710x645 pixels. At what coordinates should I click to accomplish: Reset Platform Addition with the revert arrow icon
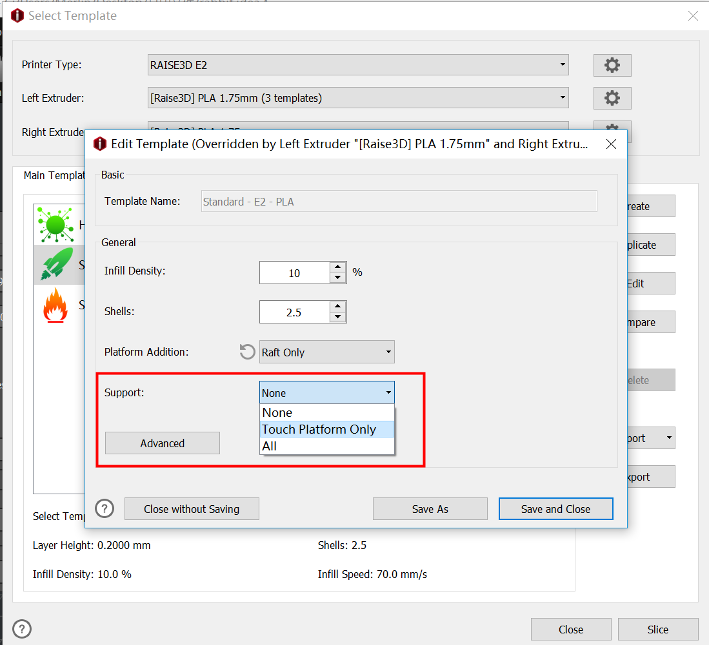247,352
